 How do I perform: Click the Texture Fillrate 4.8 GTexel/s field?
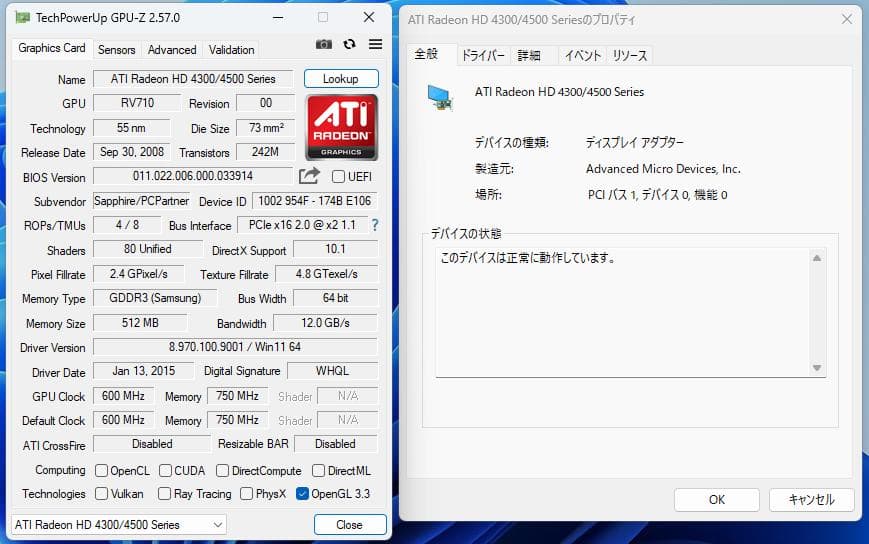coord(326,274)
